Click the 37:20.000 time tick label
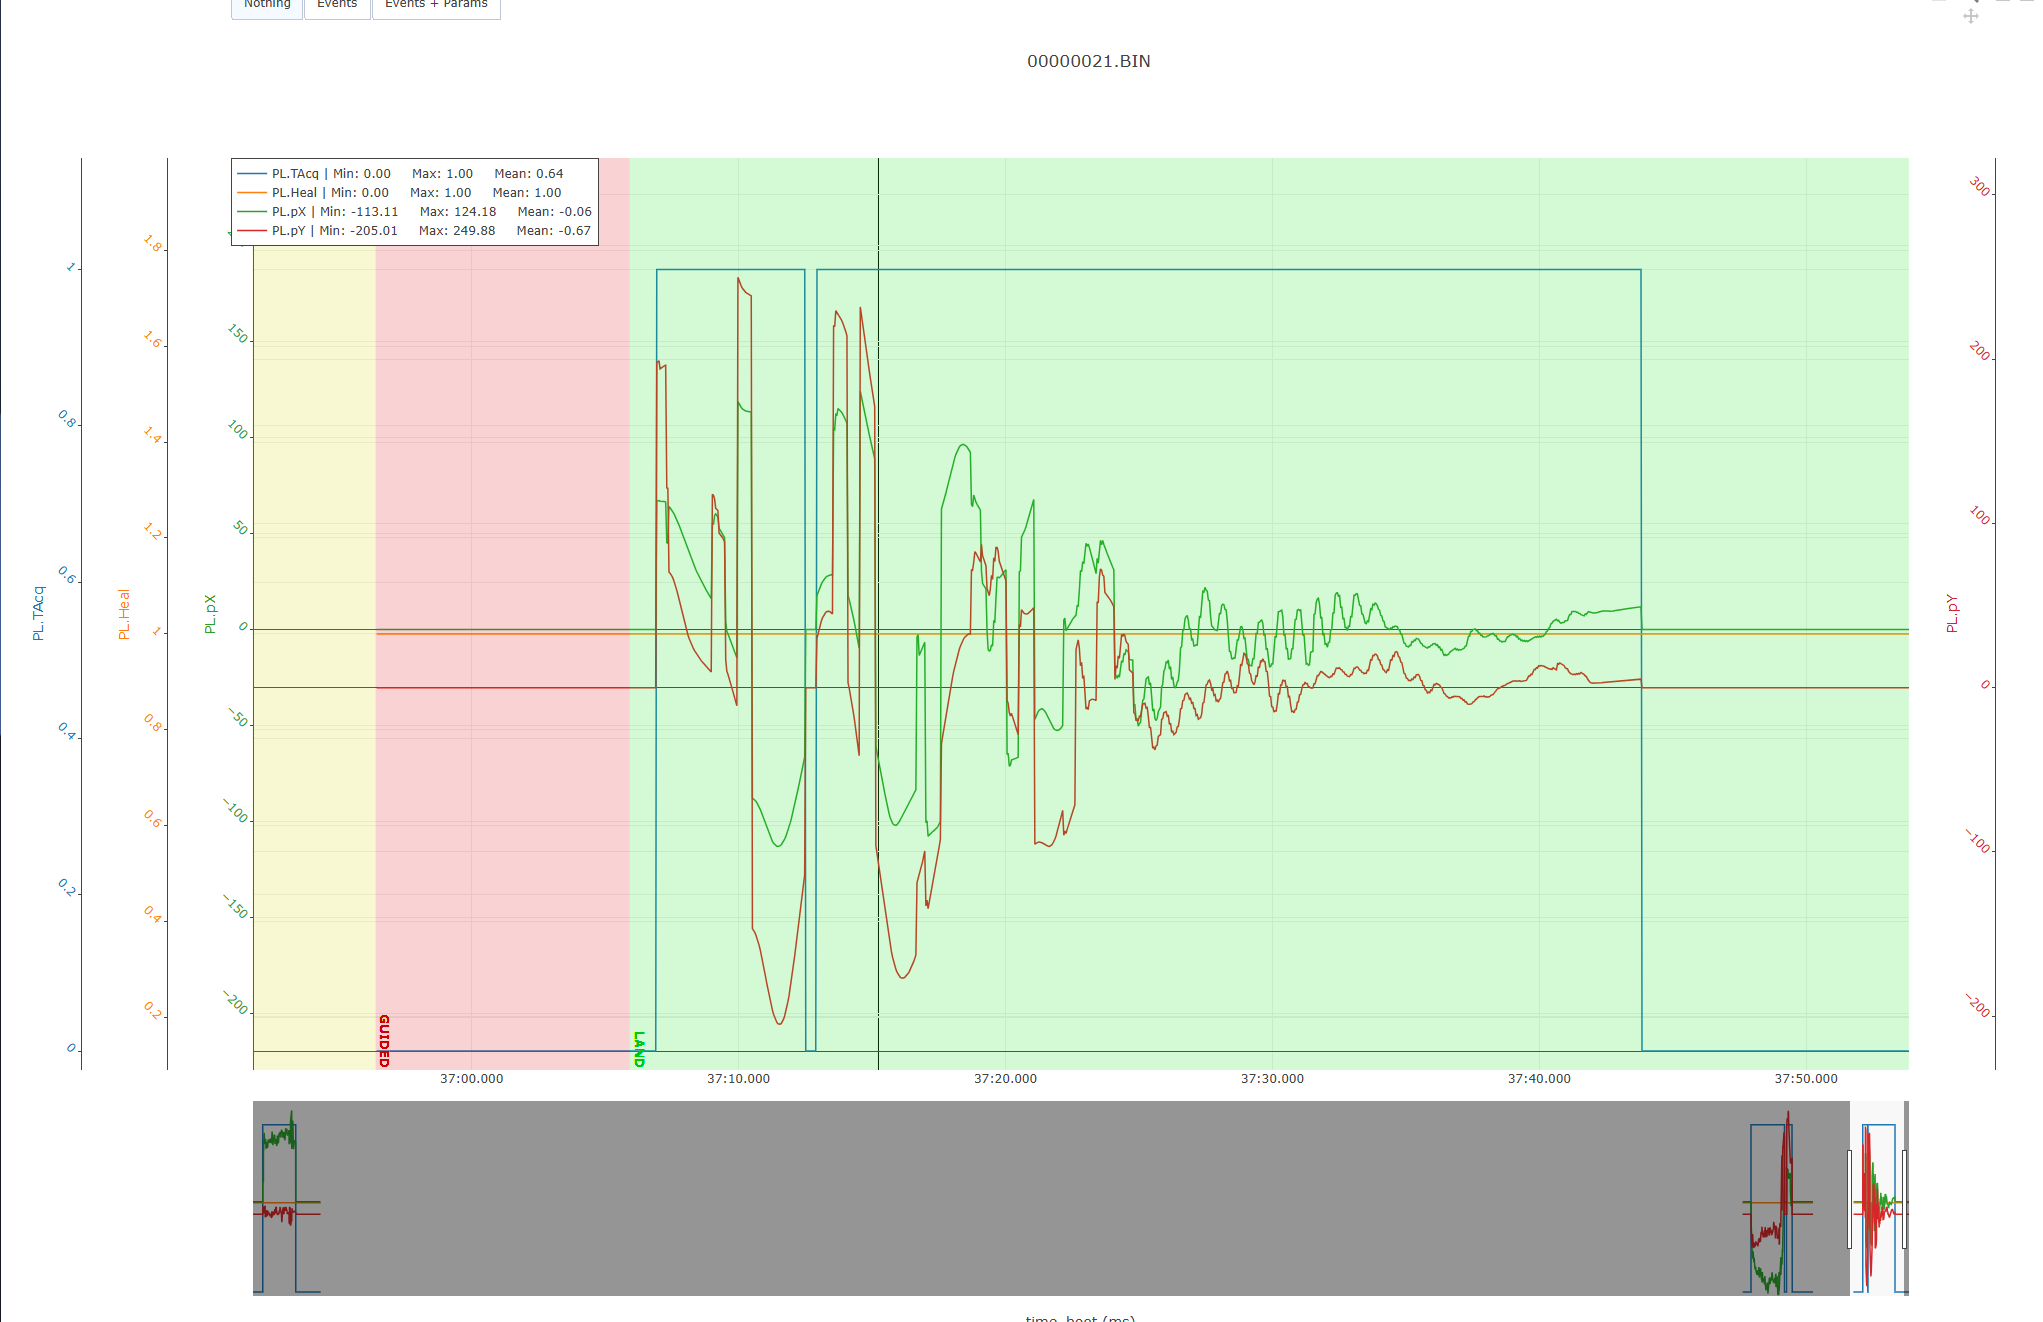 click(1005, 1079)
